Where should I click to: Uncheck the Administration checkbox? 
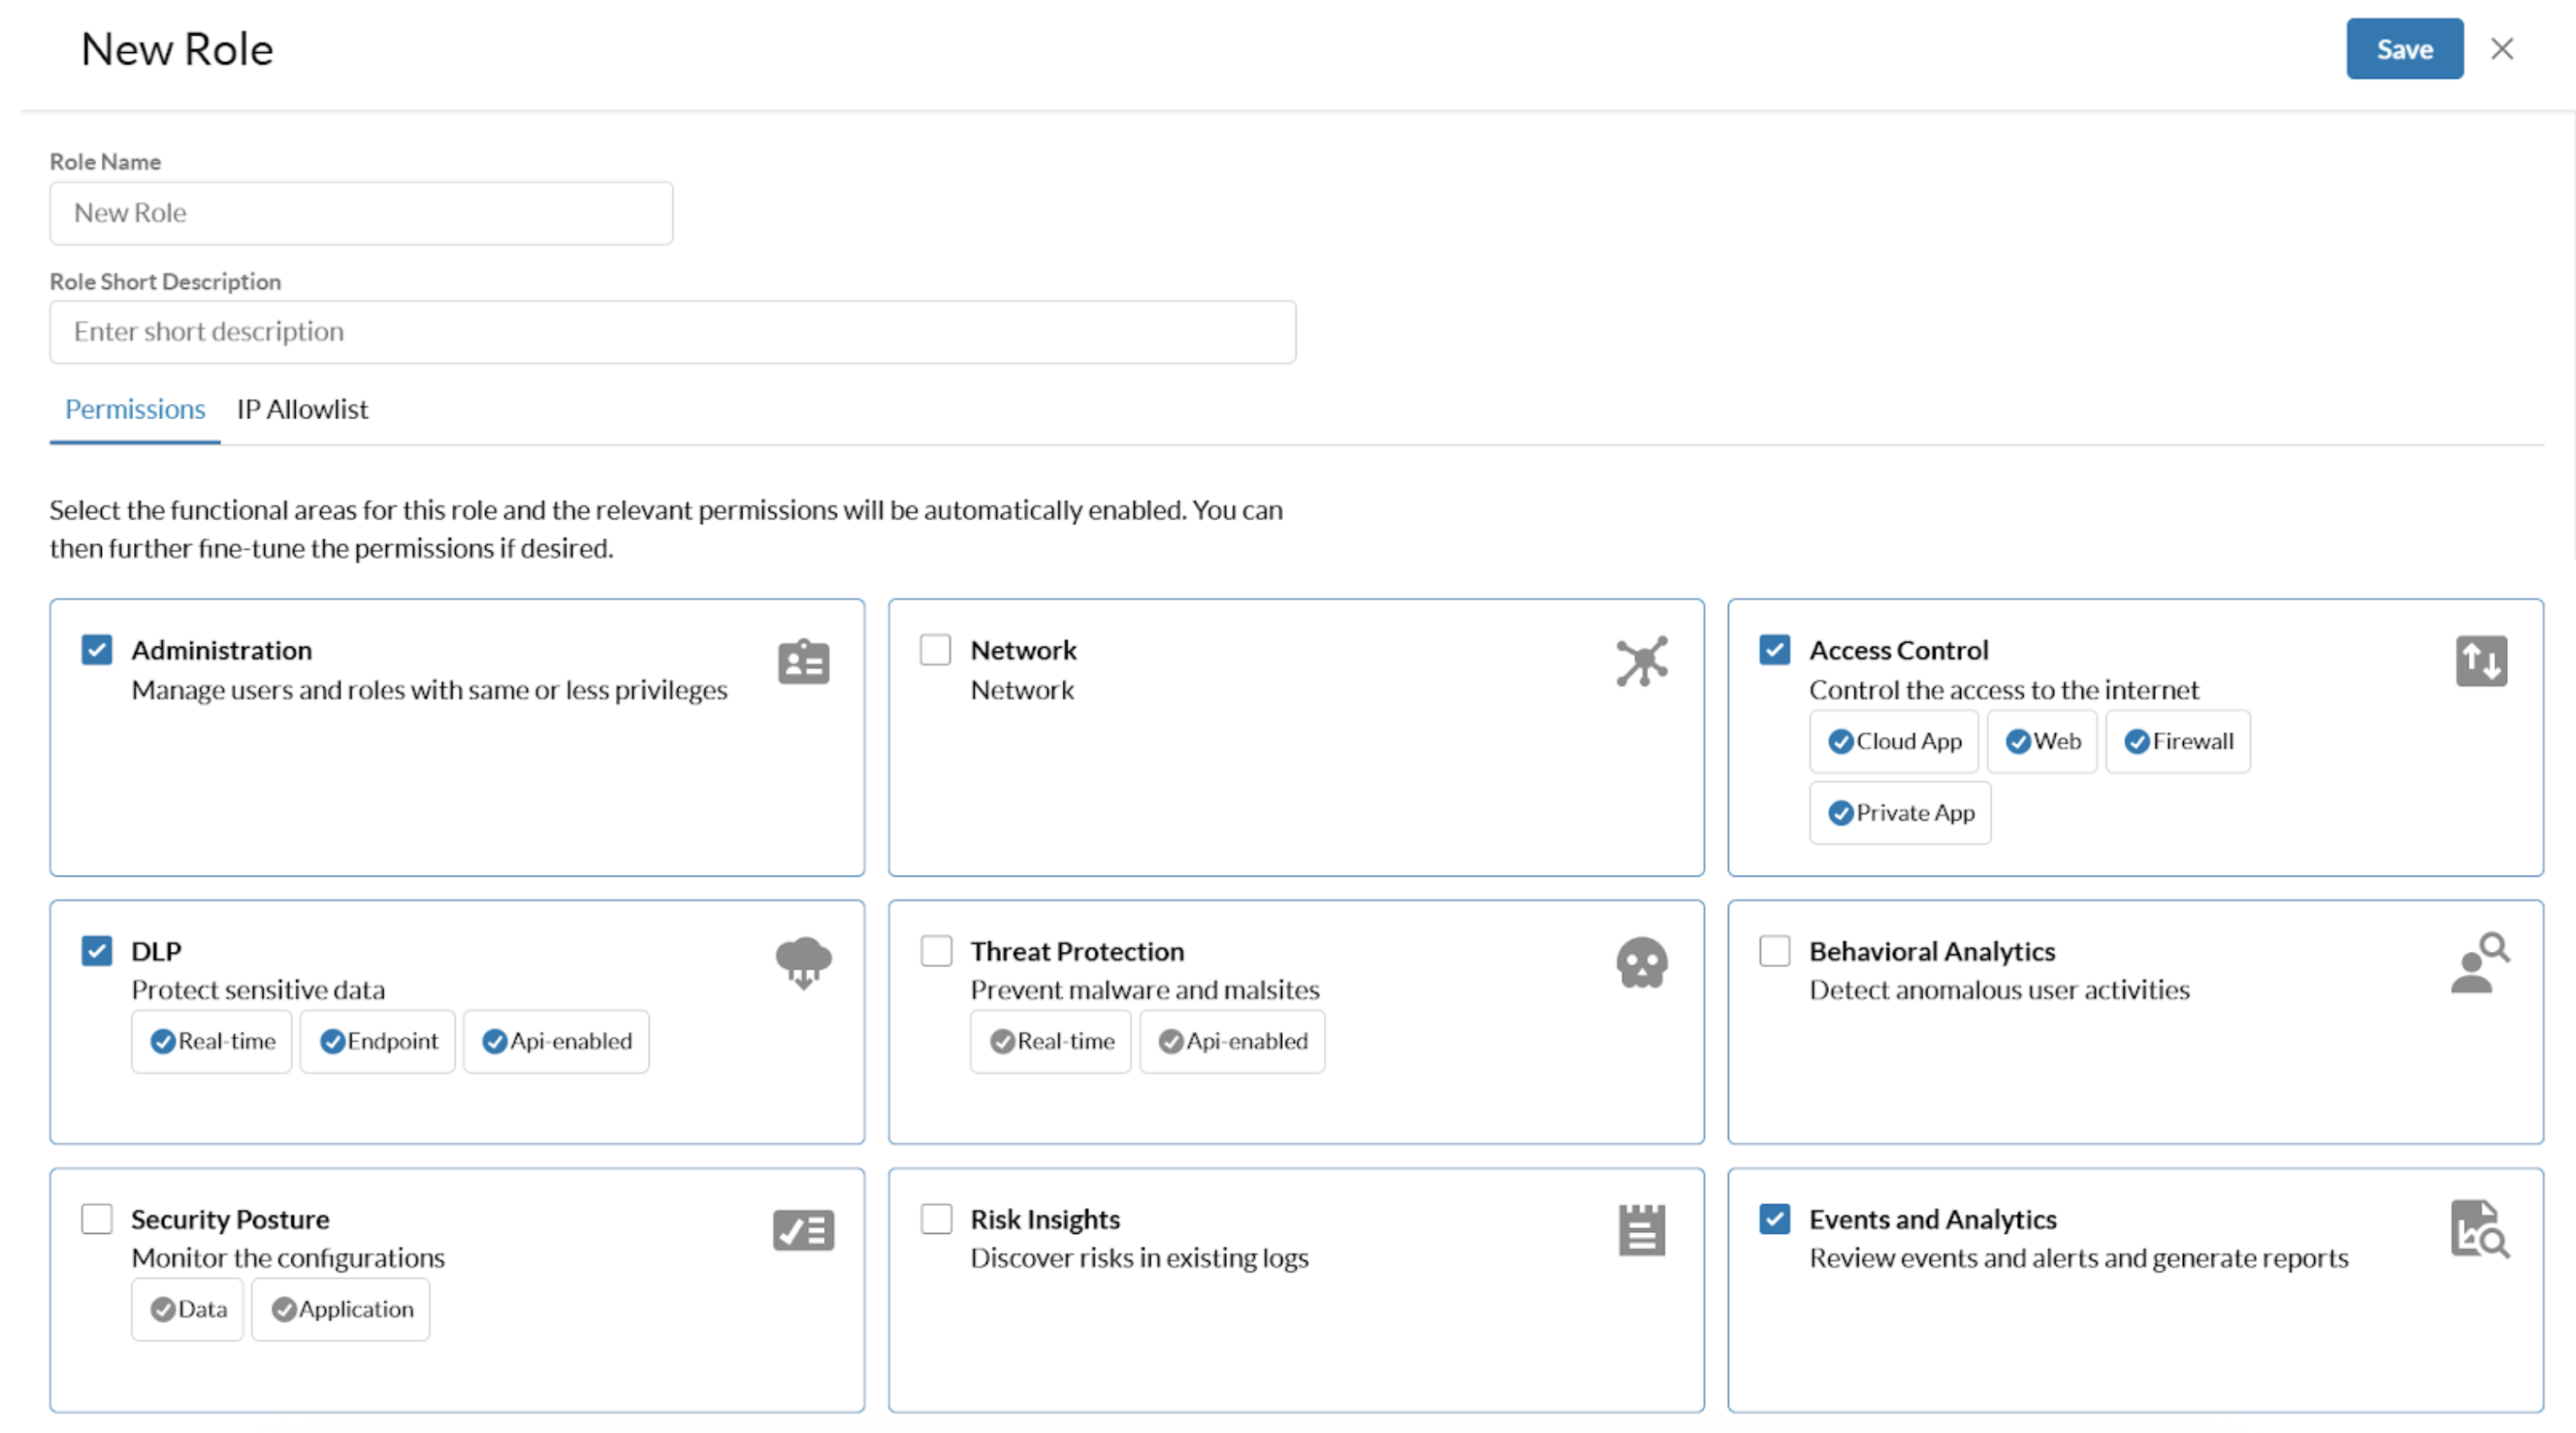click(x=97, y=650)
